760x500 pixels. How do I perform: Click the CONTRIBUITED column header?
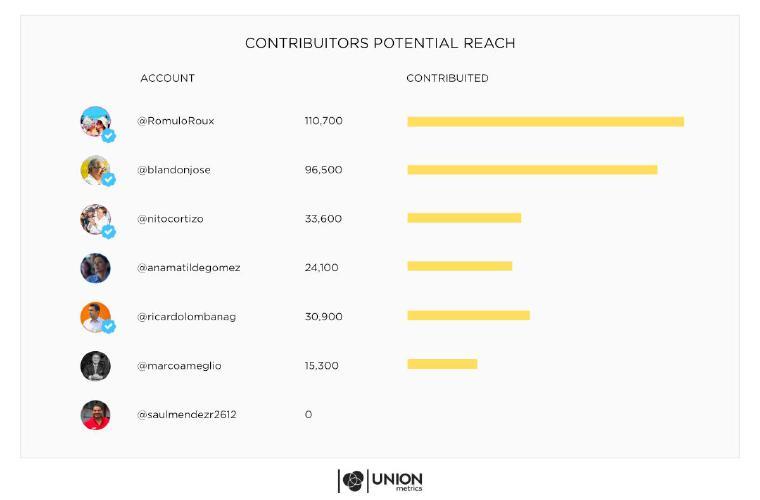447,78
